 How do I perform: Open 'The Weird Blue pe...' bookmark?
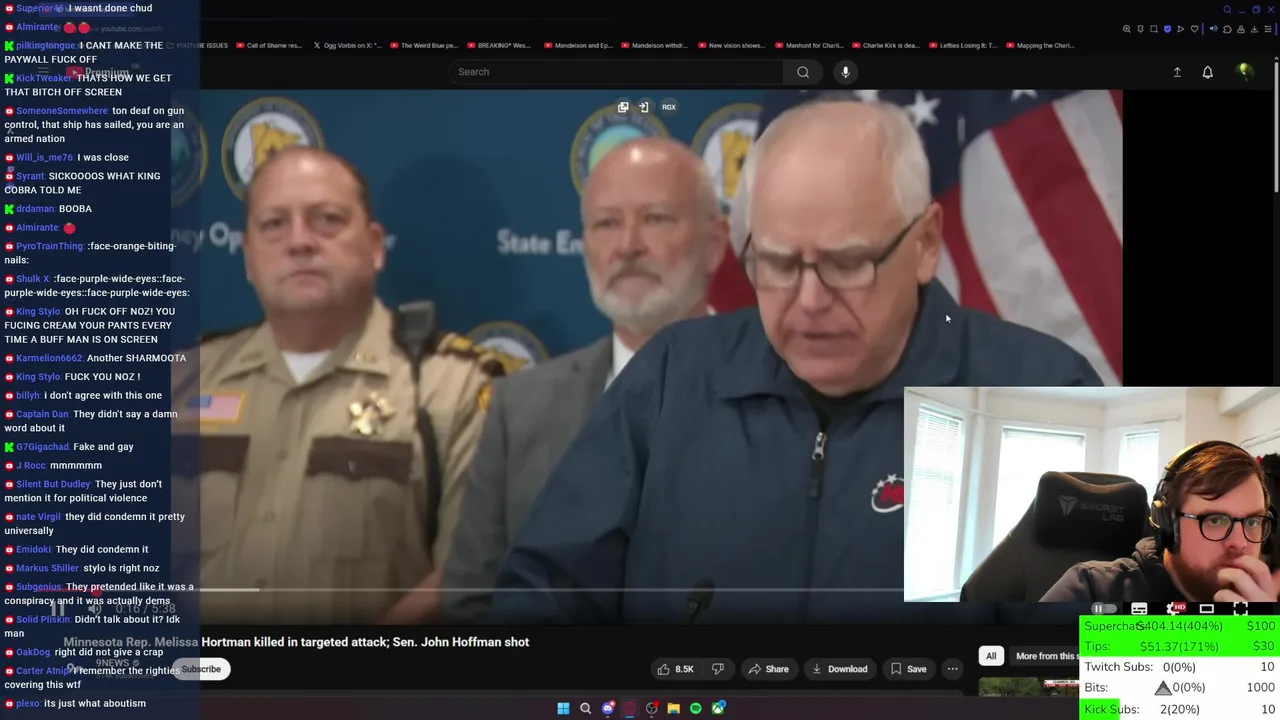tap(424, 45)
